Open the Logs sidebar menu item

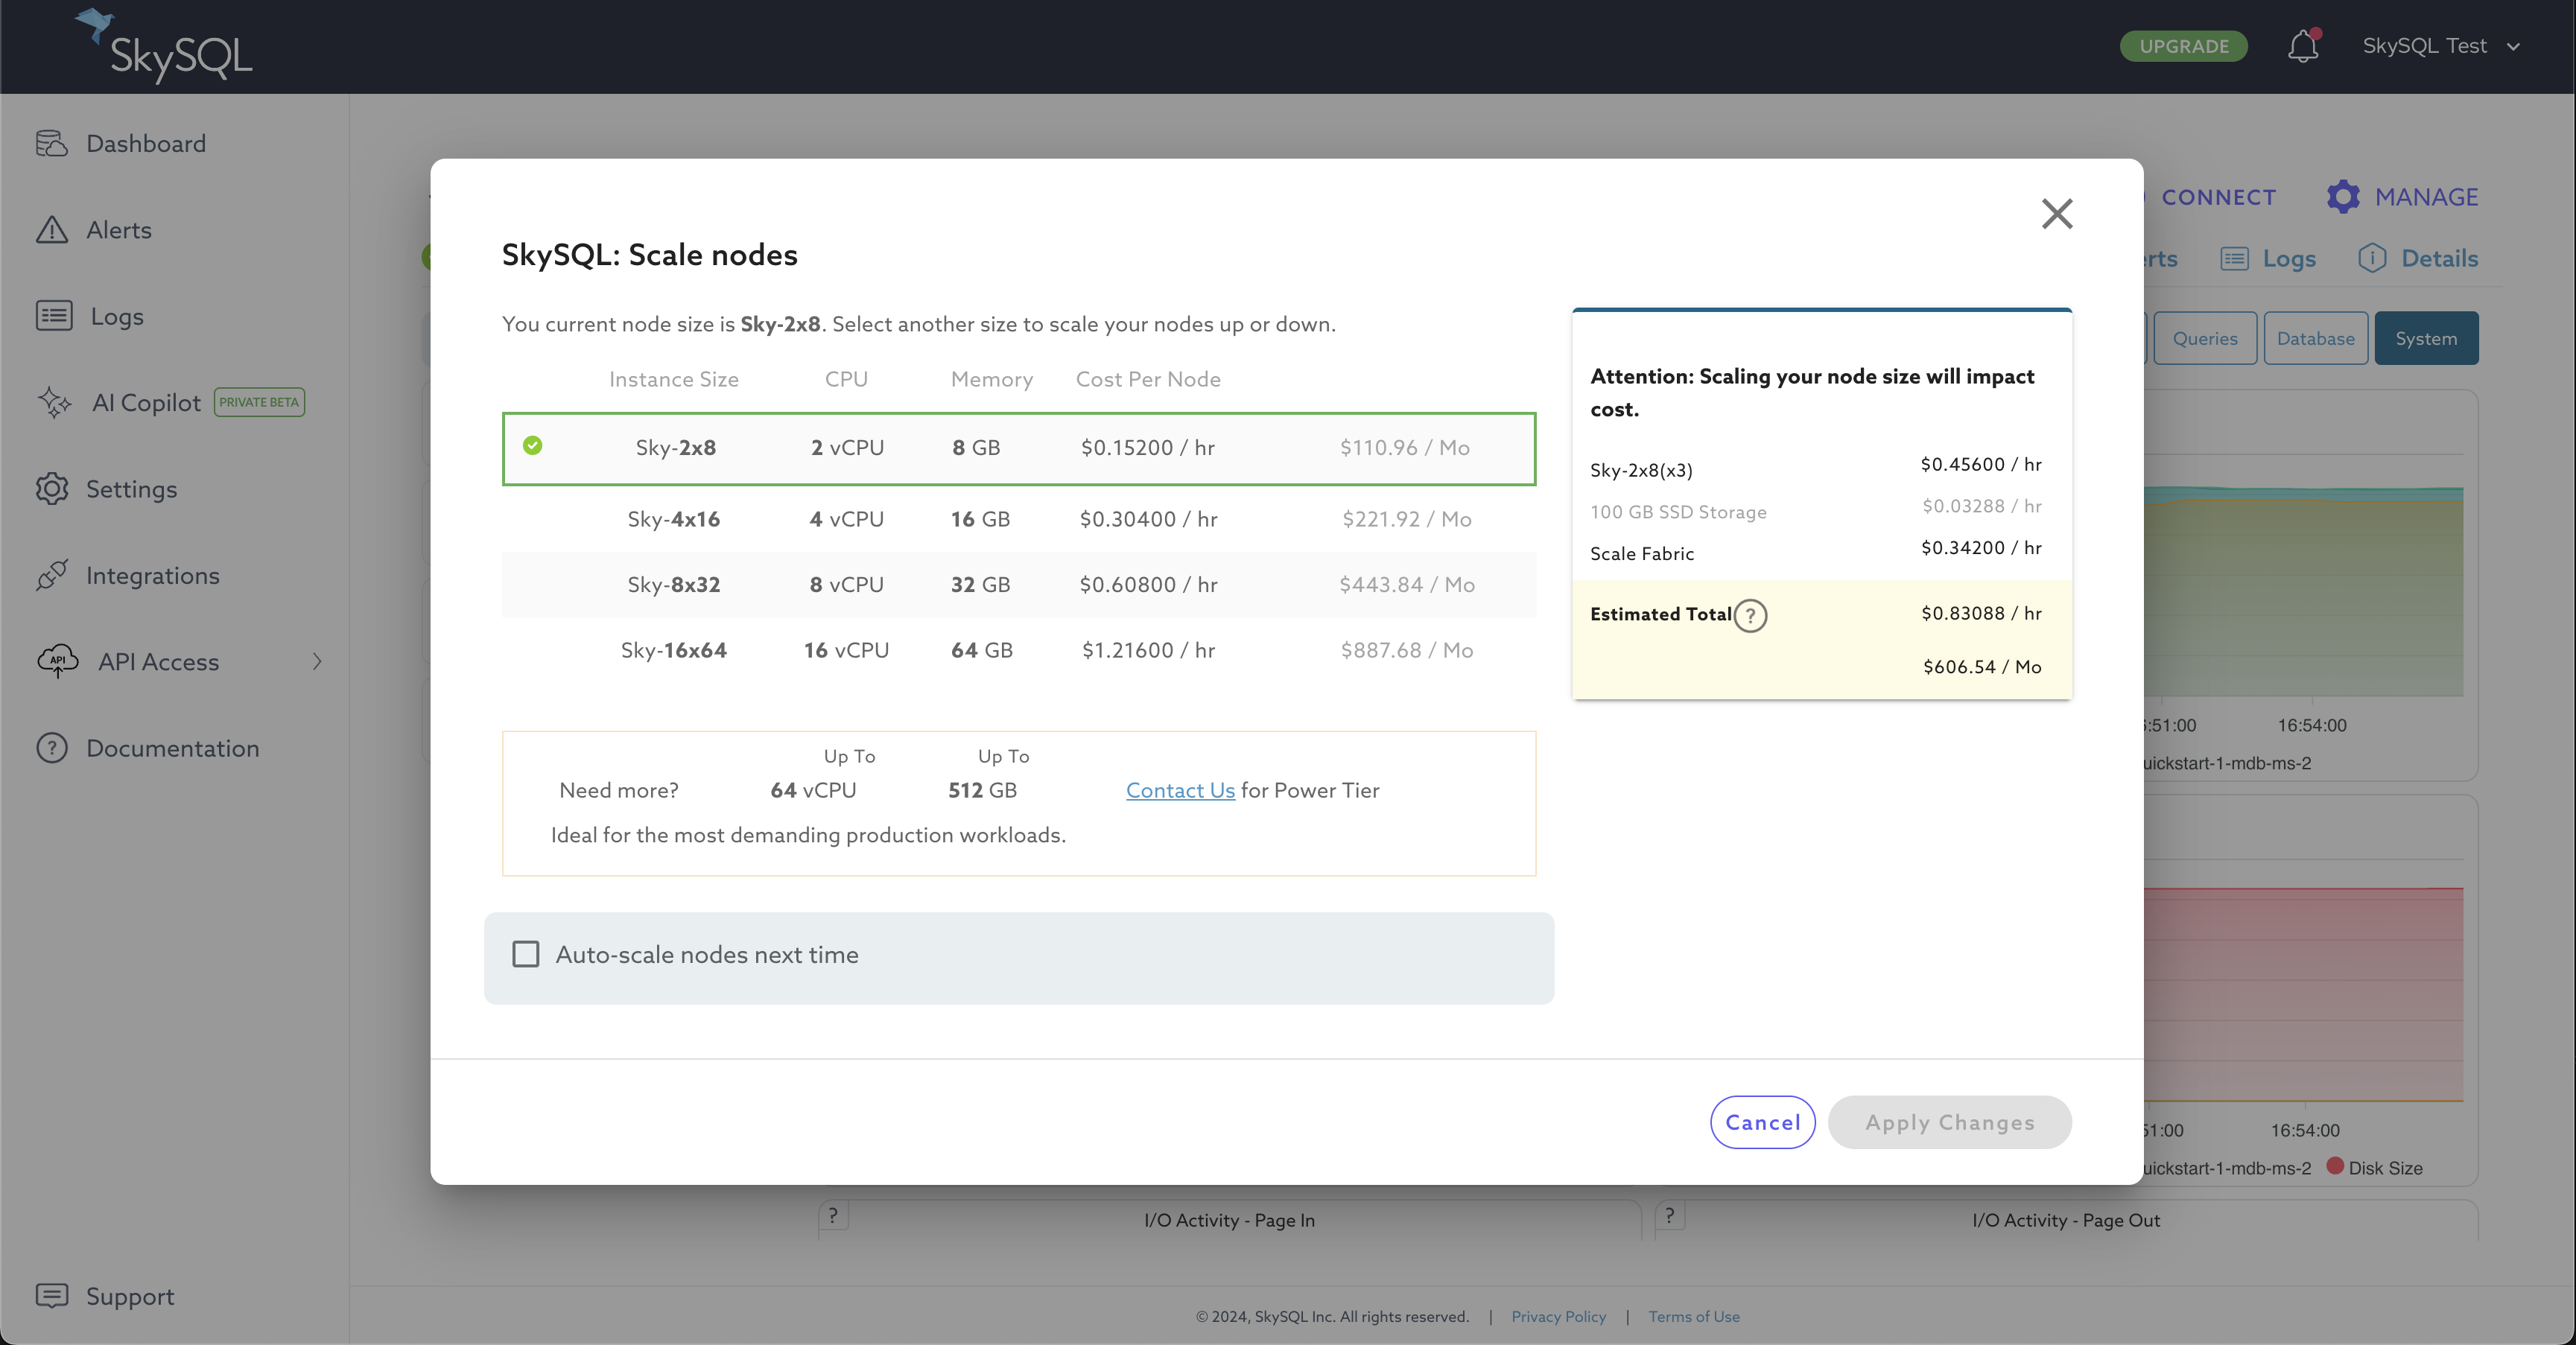point(116,317)
